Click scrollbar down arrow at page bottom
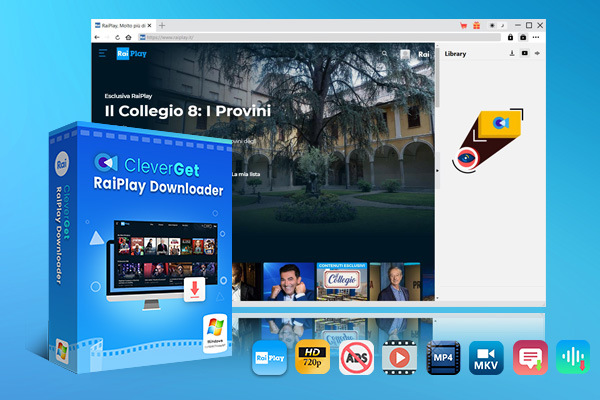This screenshot has width=600, height=400. click(437, 298)
